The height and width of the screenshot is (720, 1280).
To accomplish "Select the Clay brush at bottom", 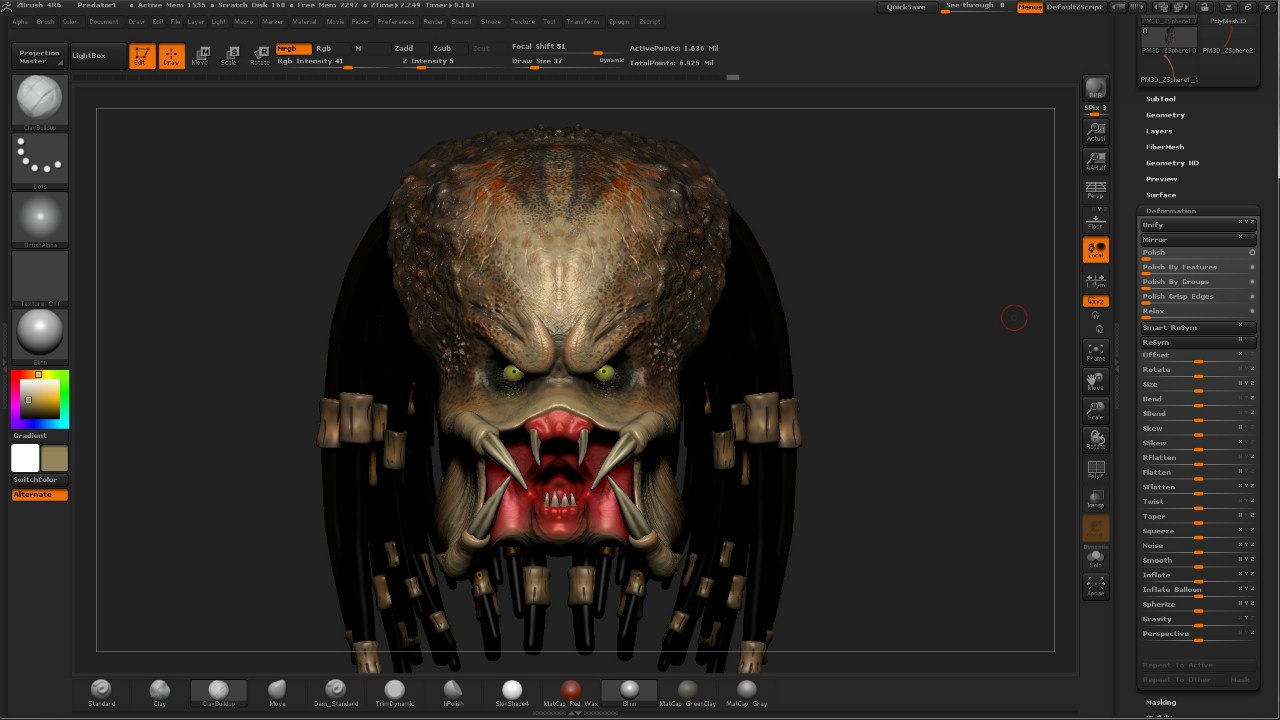I will [x=159, y=693].
